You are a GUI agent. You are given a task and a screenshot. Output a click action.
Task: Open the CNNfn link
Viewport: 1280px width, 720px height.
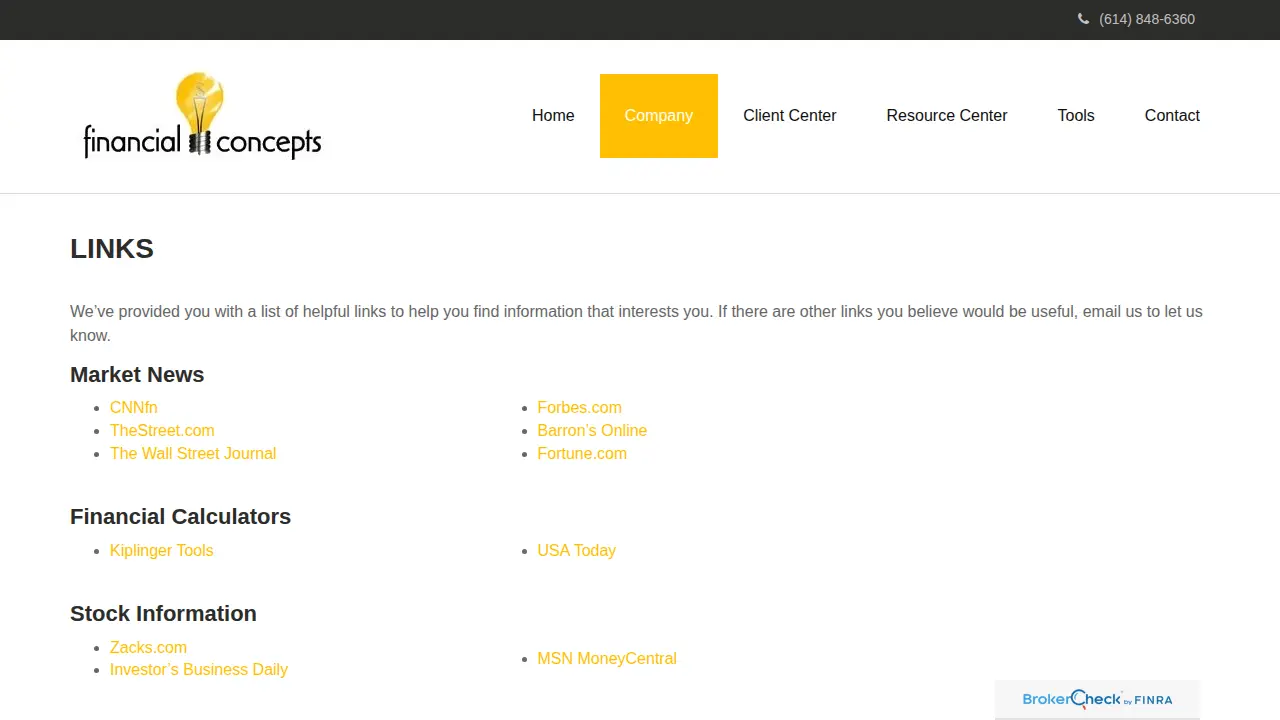(134, 408)
